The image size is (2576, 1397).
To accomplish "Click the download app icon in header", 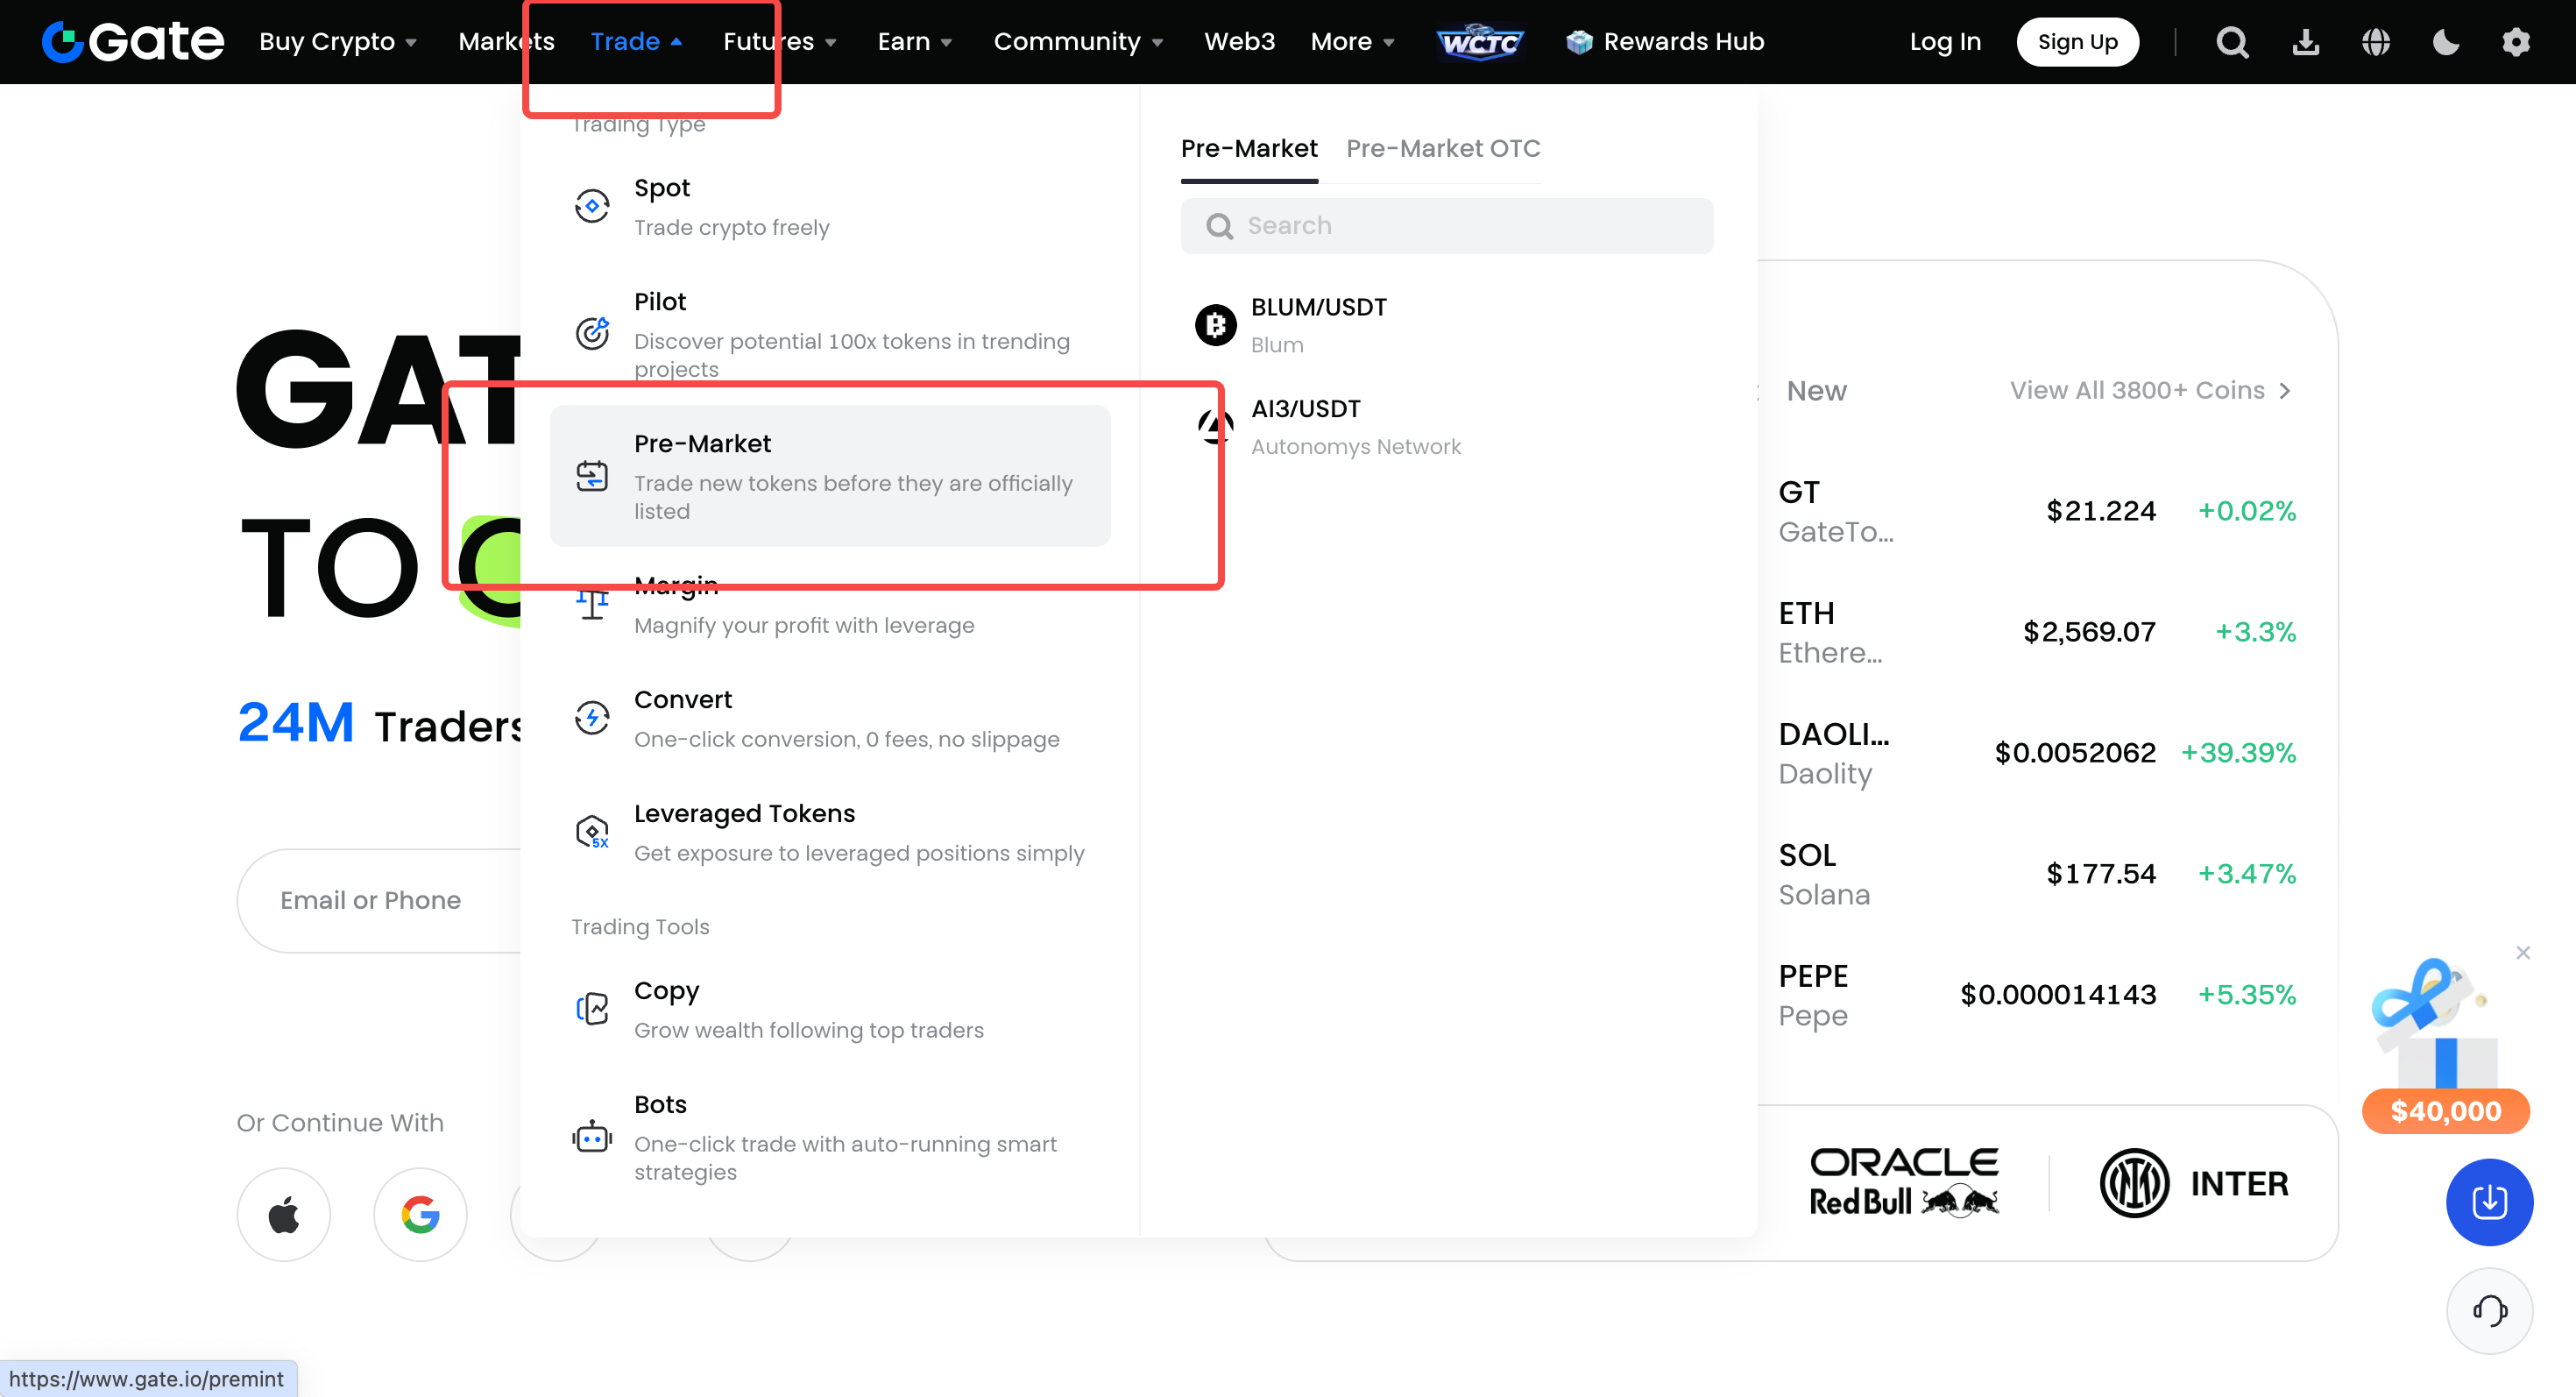I will tap(2305, 42).
